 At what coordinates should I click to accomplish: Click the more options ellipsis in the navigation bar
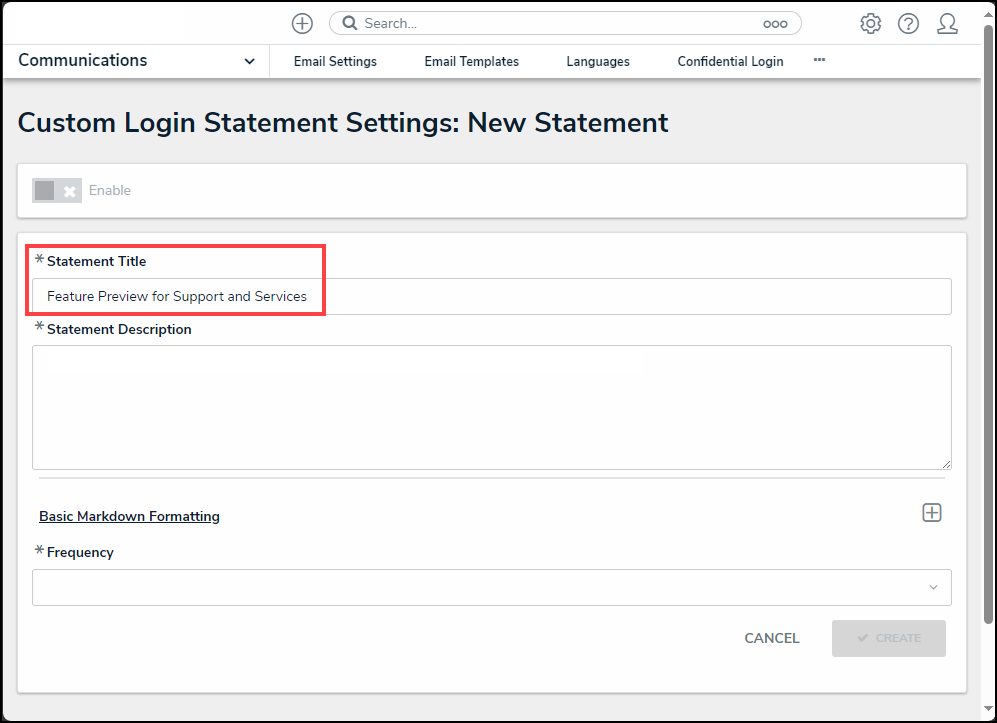819,60
